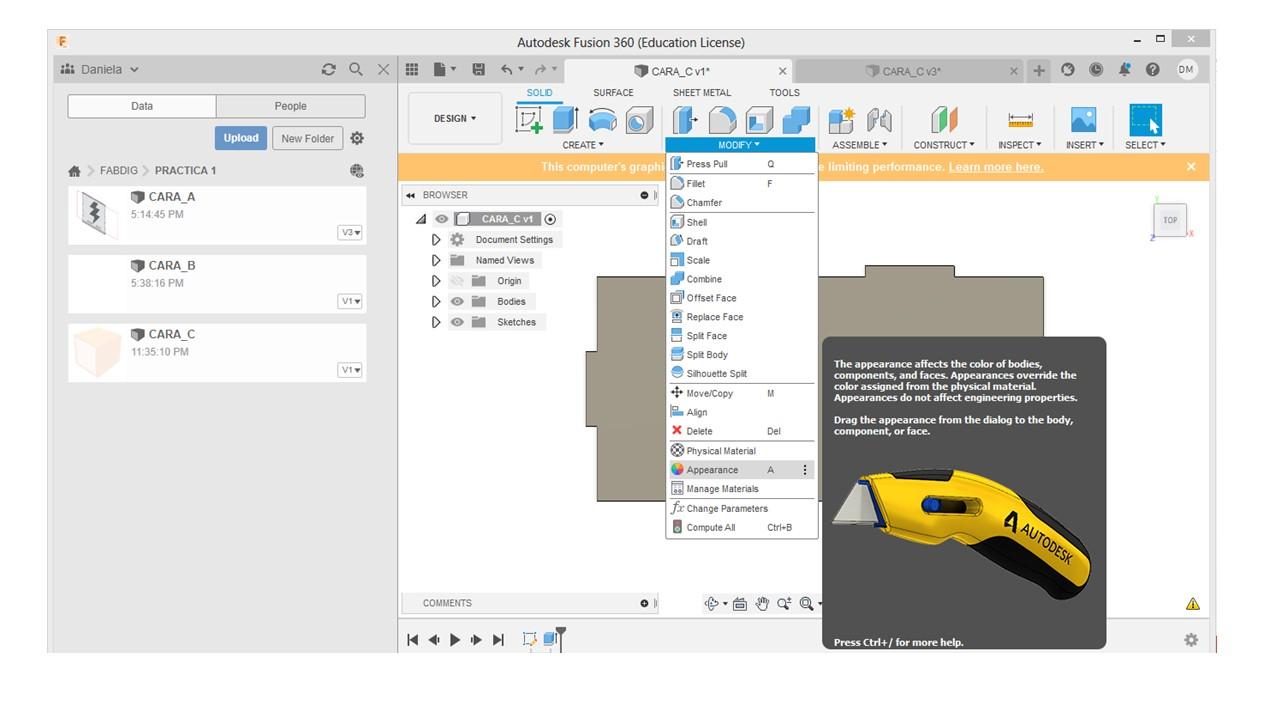
Task: Click the Pan hand icon
Action: pos(762,603)
